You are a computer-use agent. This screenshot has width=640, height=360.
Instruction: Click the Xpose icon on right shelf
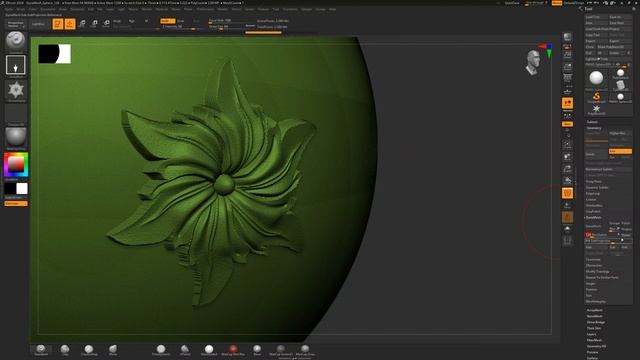coord(567,241)
